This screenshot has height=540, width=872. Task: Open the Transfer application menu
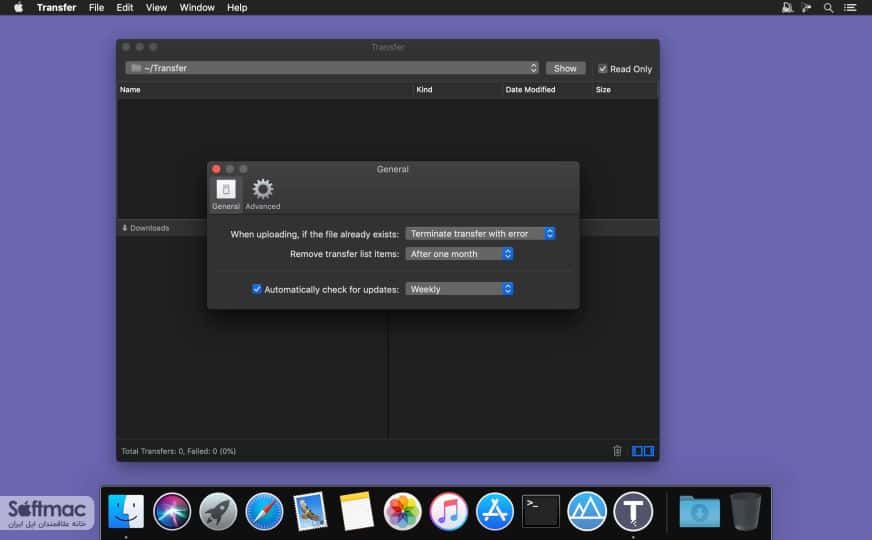point(56,7)
